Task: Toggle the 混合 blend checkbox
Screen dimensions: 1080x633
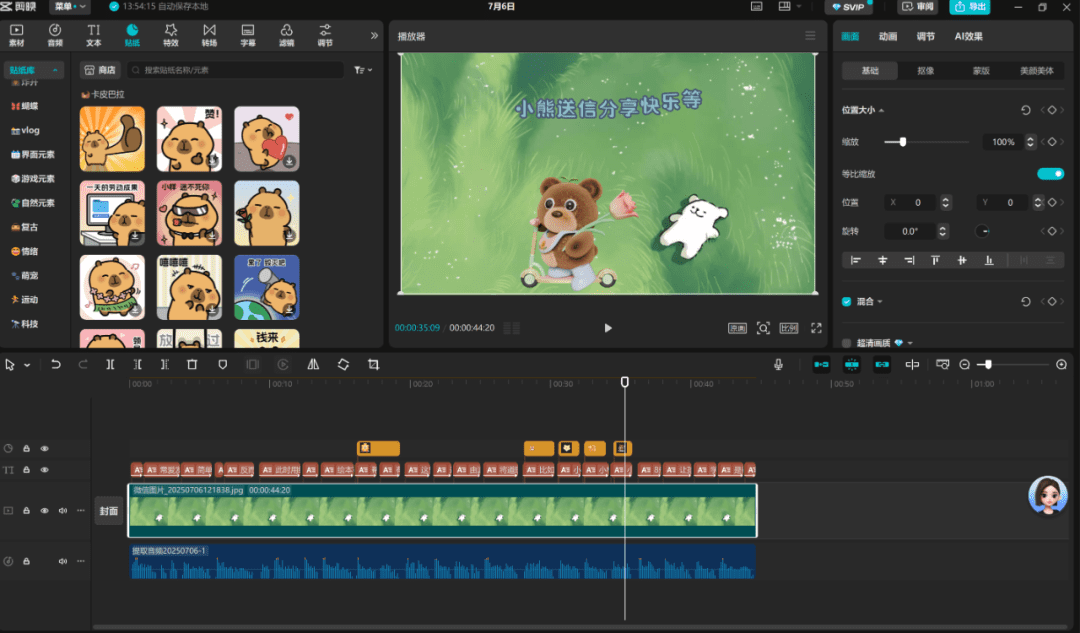Action: [x=847, y=302]
